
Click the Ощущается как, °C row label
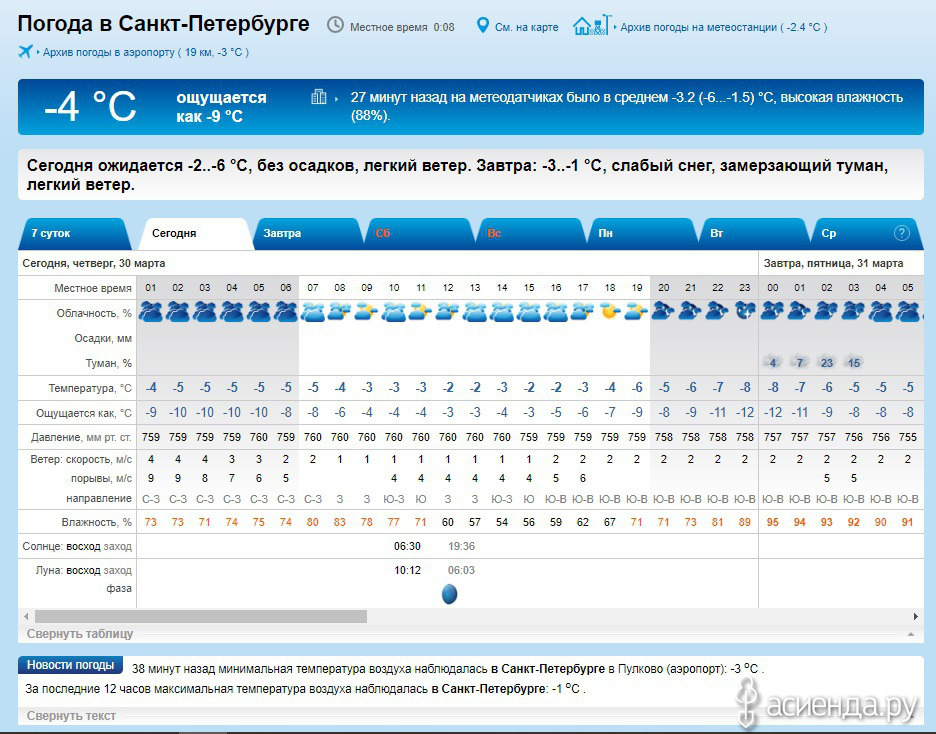pos(84,413)
